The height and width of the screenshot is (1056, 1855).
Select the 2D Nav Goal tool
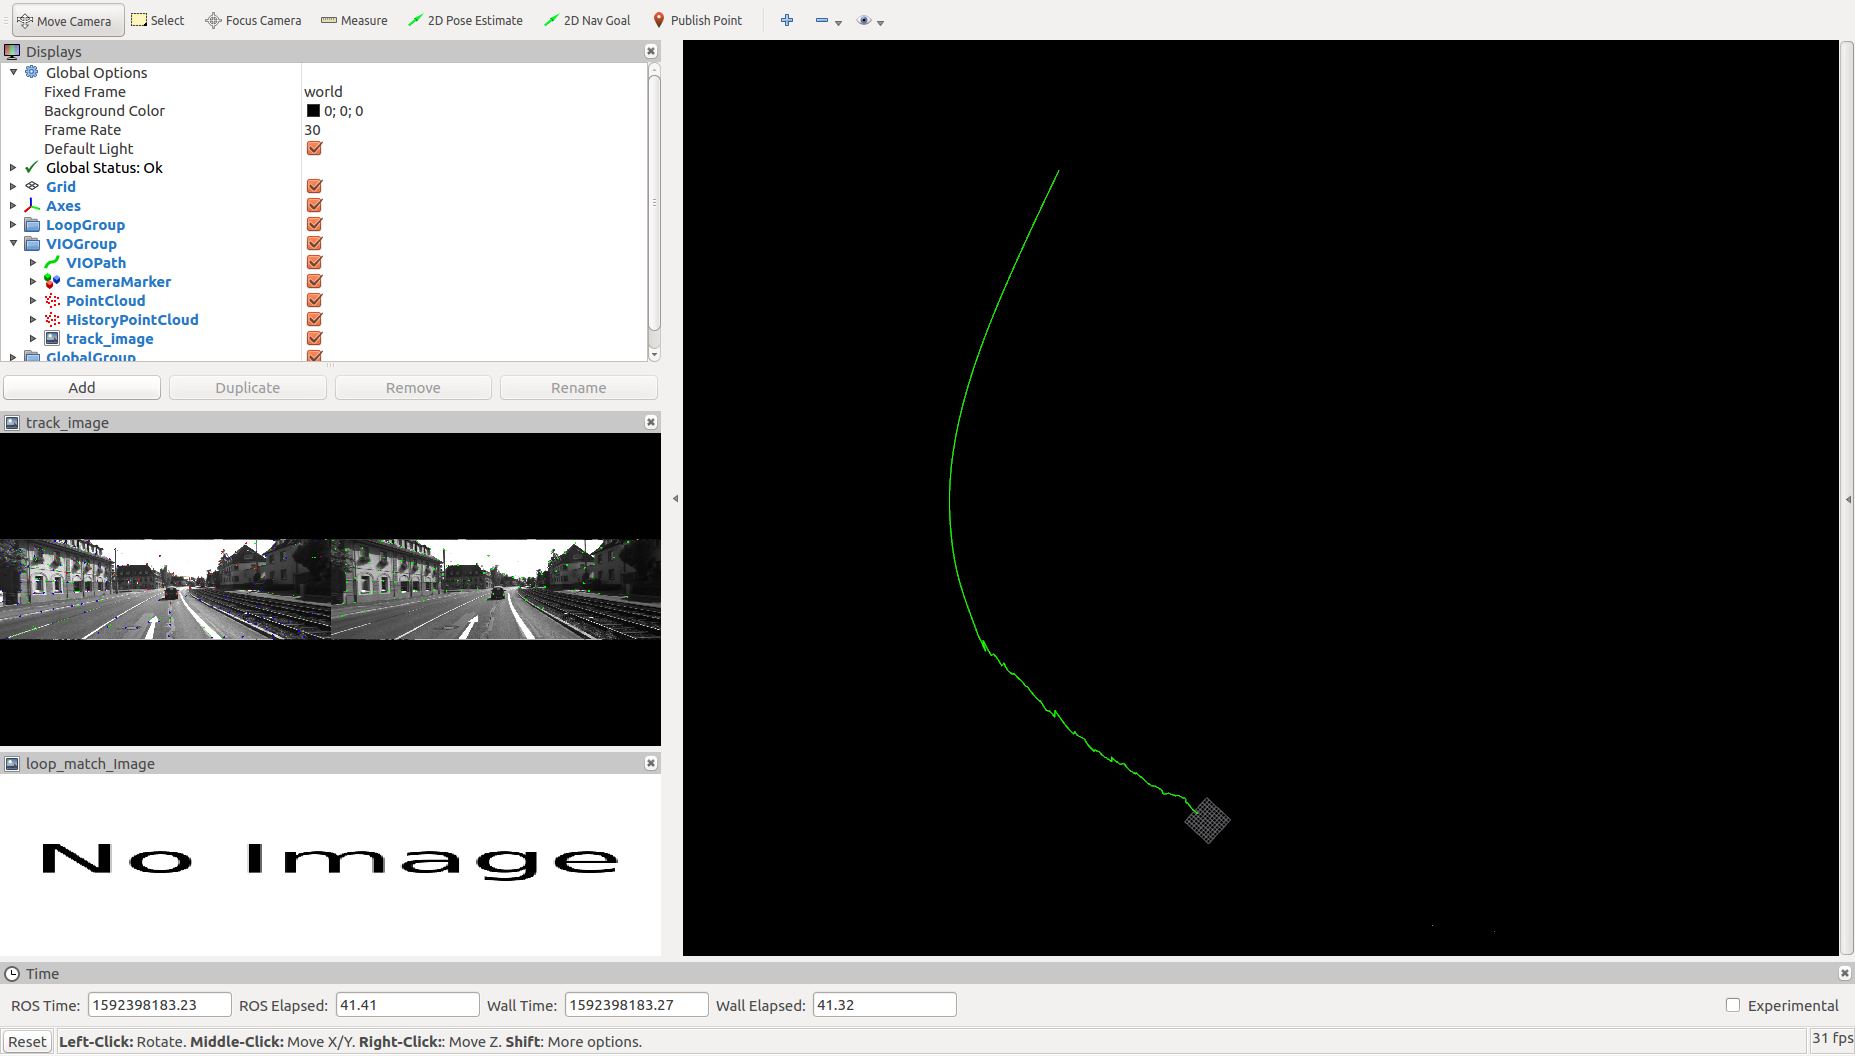587,20
